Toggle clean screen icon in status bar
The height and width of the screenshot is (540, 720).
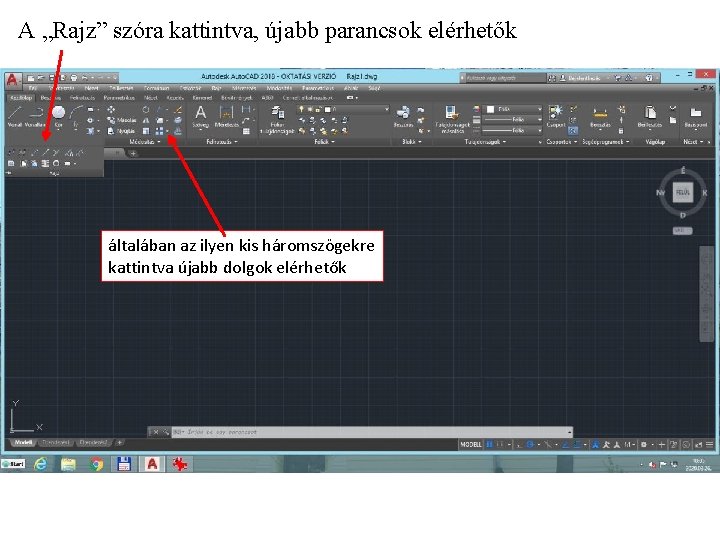click(x=698, y=444)
